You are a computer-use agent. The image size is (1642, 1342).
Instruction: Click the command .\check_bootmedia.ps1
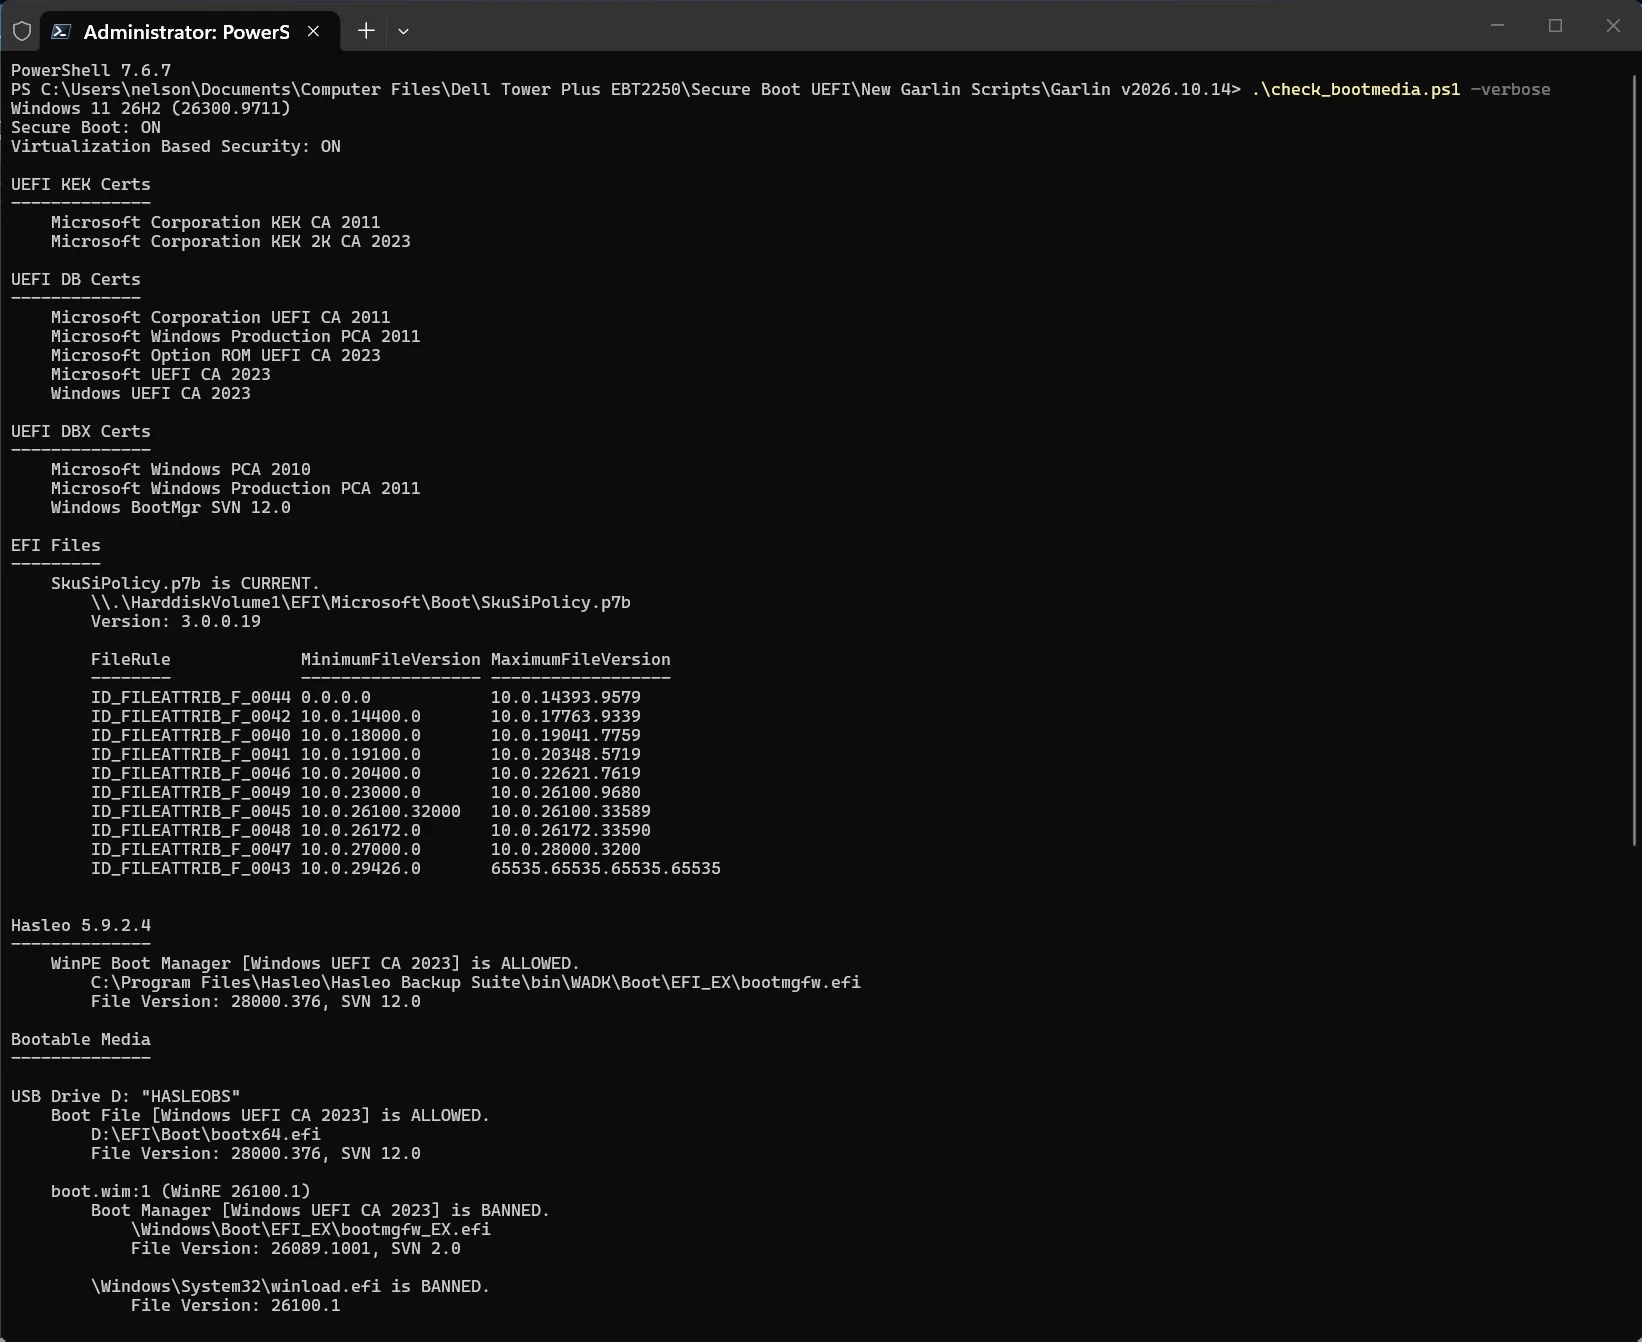point(1355,89)
